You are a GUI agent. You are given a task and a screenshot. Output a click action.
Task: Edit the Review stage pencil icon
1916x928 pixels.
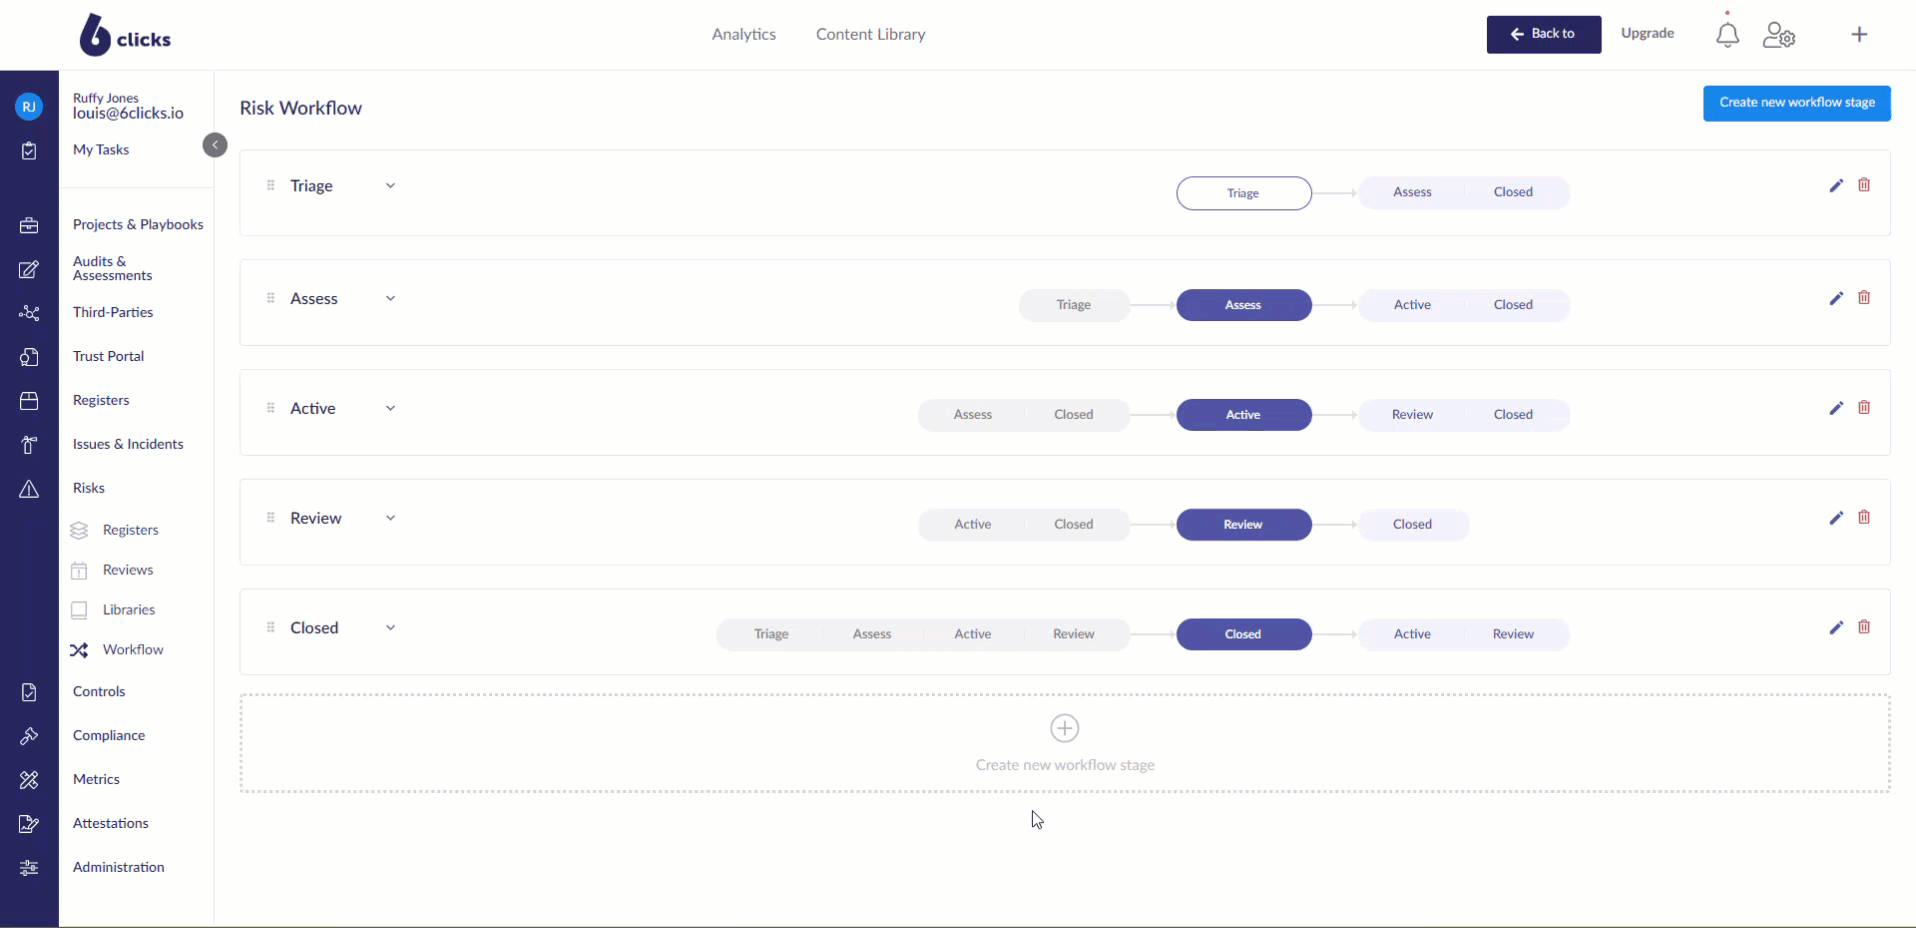1836,518
